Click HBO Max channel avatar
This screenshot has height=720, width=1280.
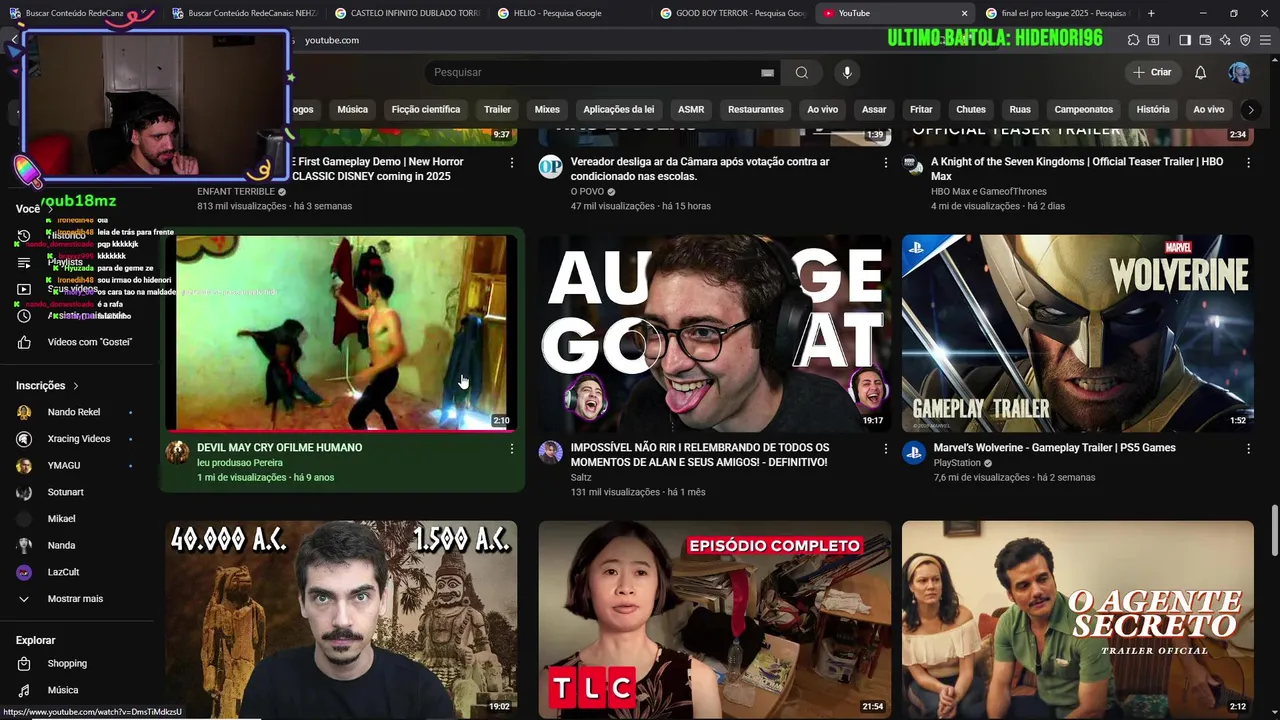914,166
